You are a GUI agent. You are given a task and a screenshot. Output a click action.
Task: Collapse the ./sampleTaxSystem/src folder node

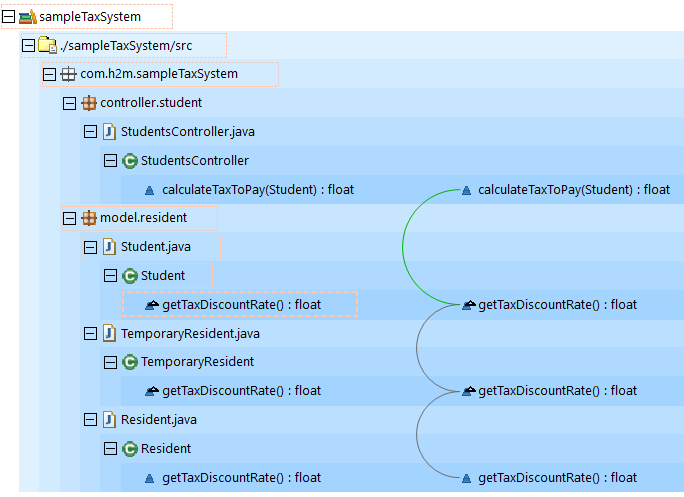point(28,45)
